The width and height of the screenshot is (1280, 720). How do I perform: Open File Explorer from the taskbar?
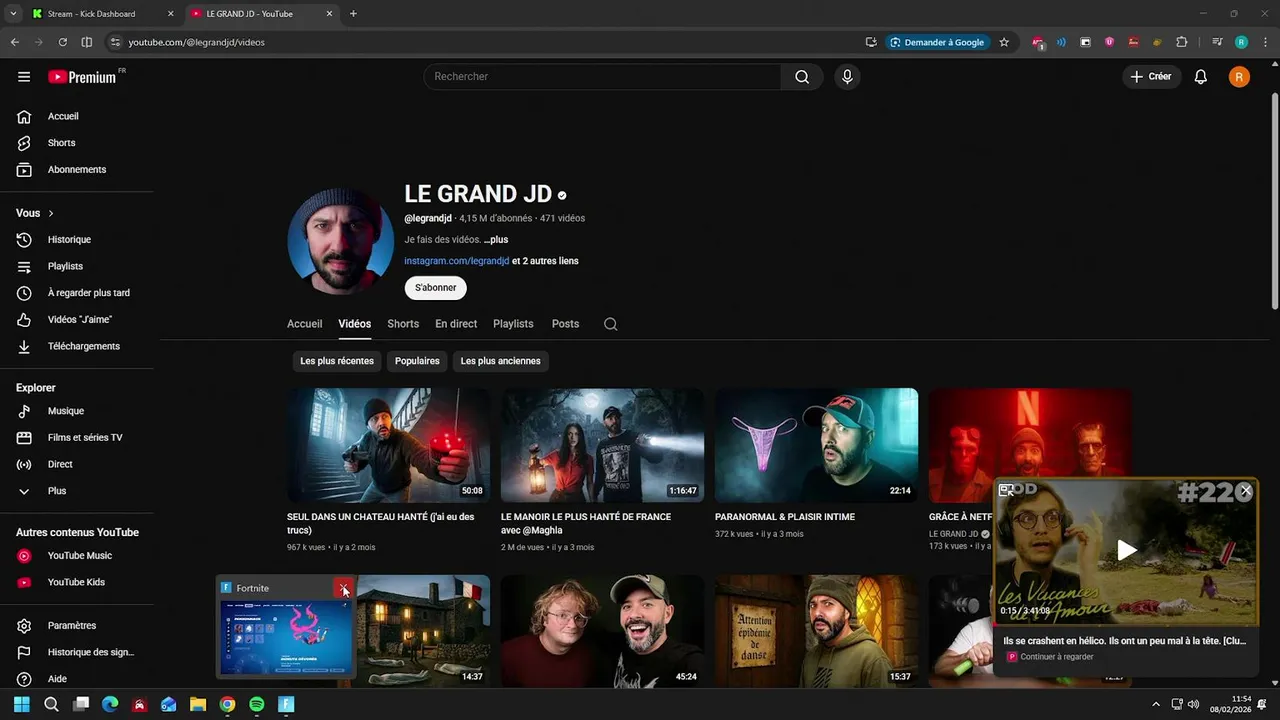point(198,704)
